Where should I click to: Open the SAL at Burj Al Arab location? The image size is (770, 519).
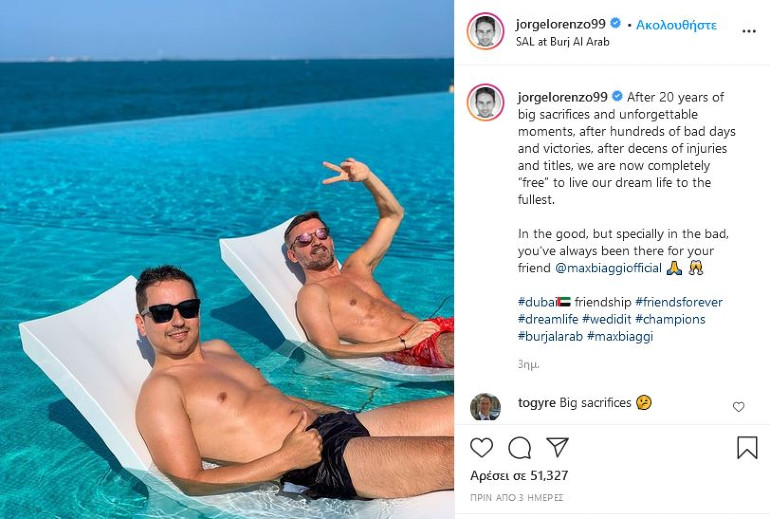coord(562,42)
